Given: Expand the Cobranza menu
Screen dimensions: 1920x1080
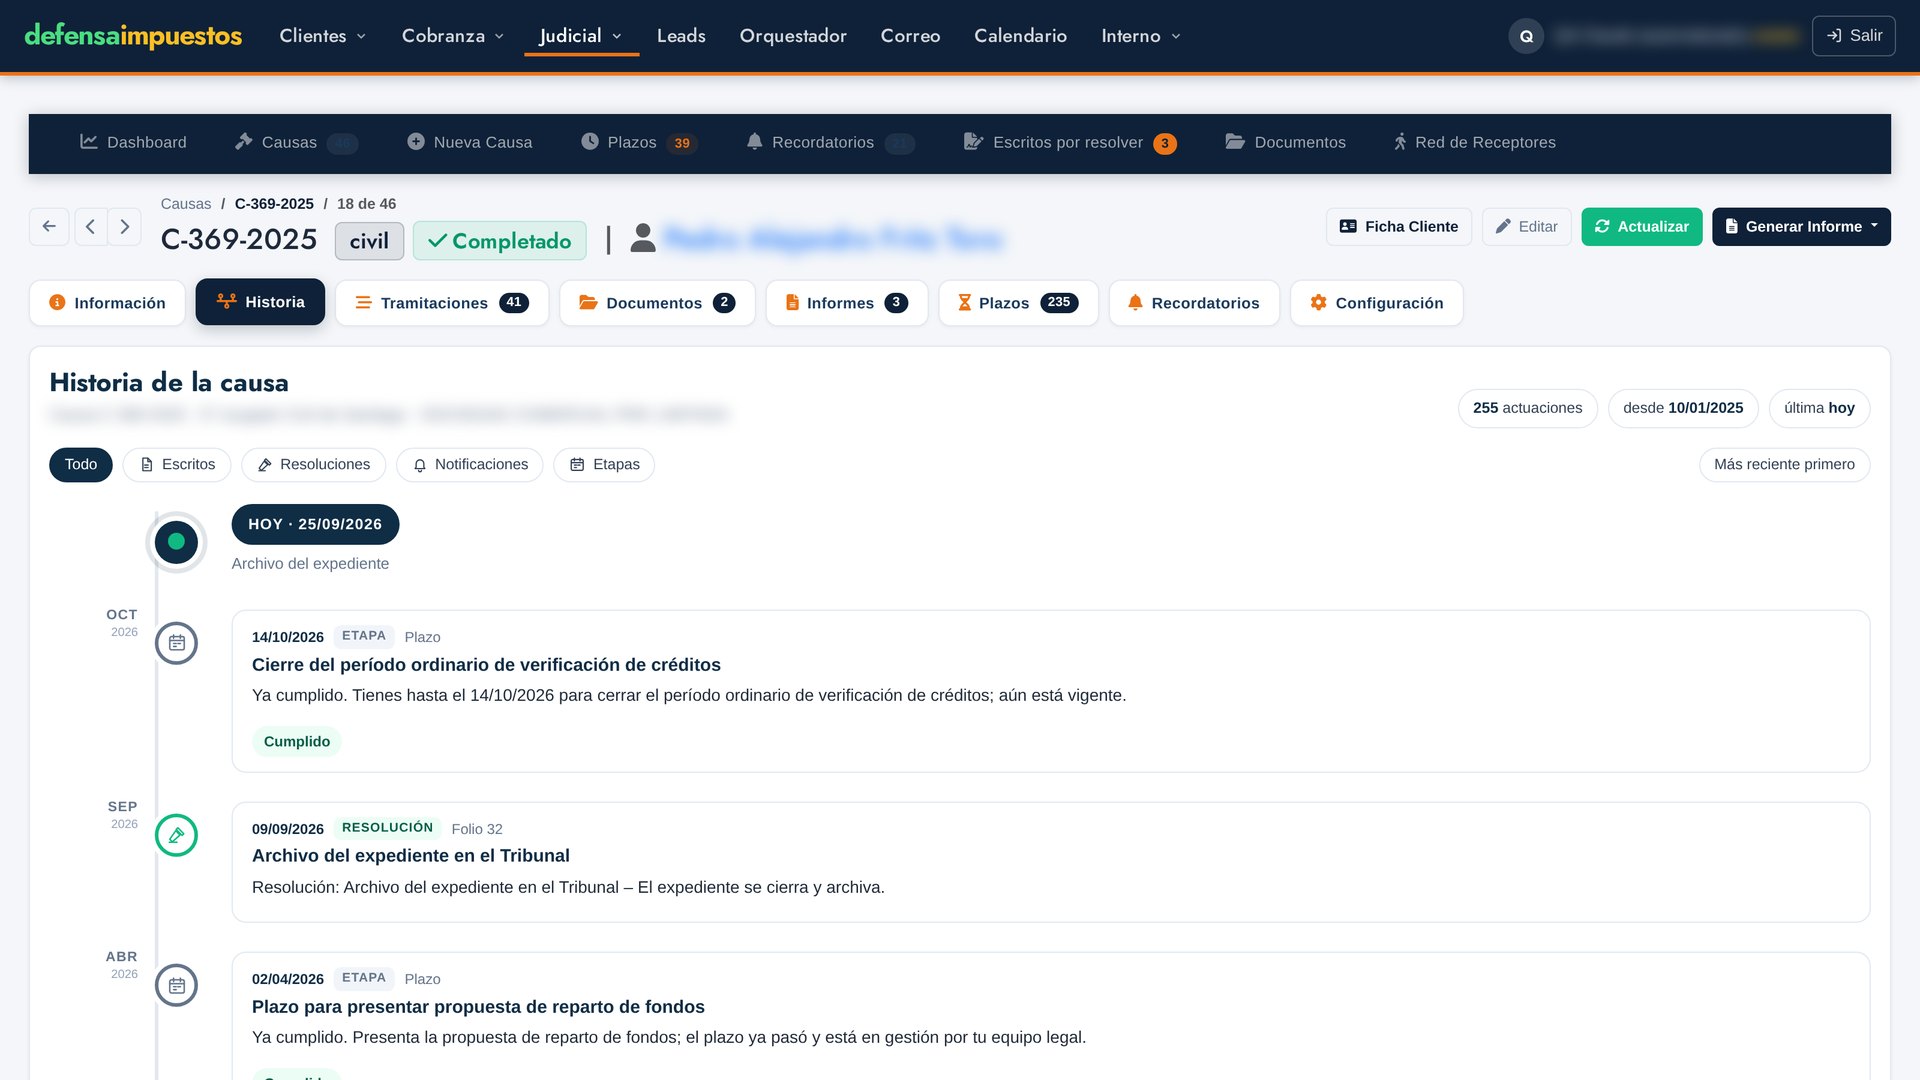Looking at the screenshot, I should (x=453, y=36).
